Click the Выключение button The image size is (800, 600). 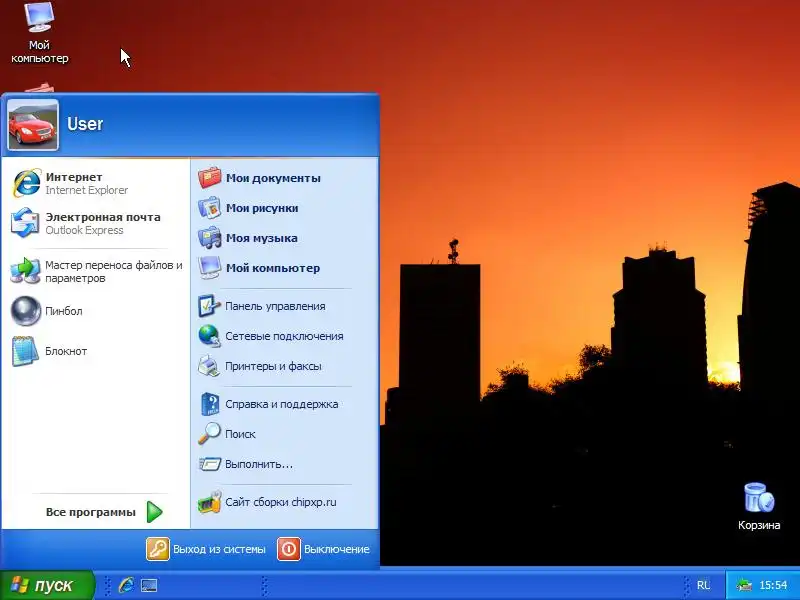coord(324,549)
